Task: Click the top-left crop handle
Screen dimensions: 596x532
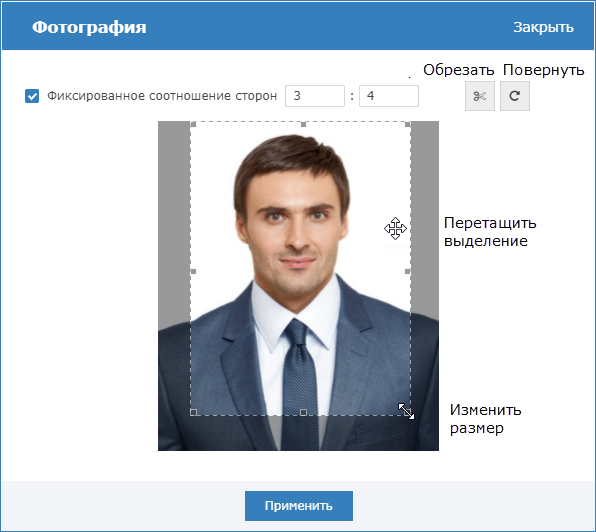Action: click(x=193, y=124)
